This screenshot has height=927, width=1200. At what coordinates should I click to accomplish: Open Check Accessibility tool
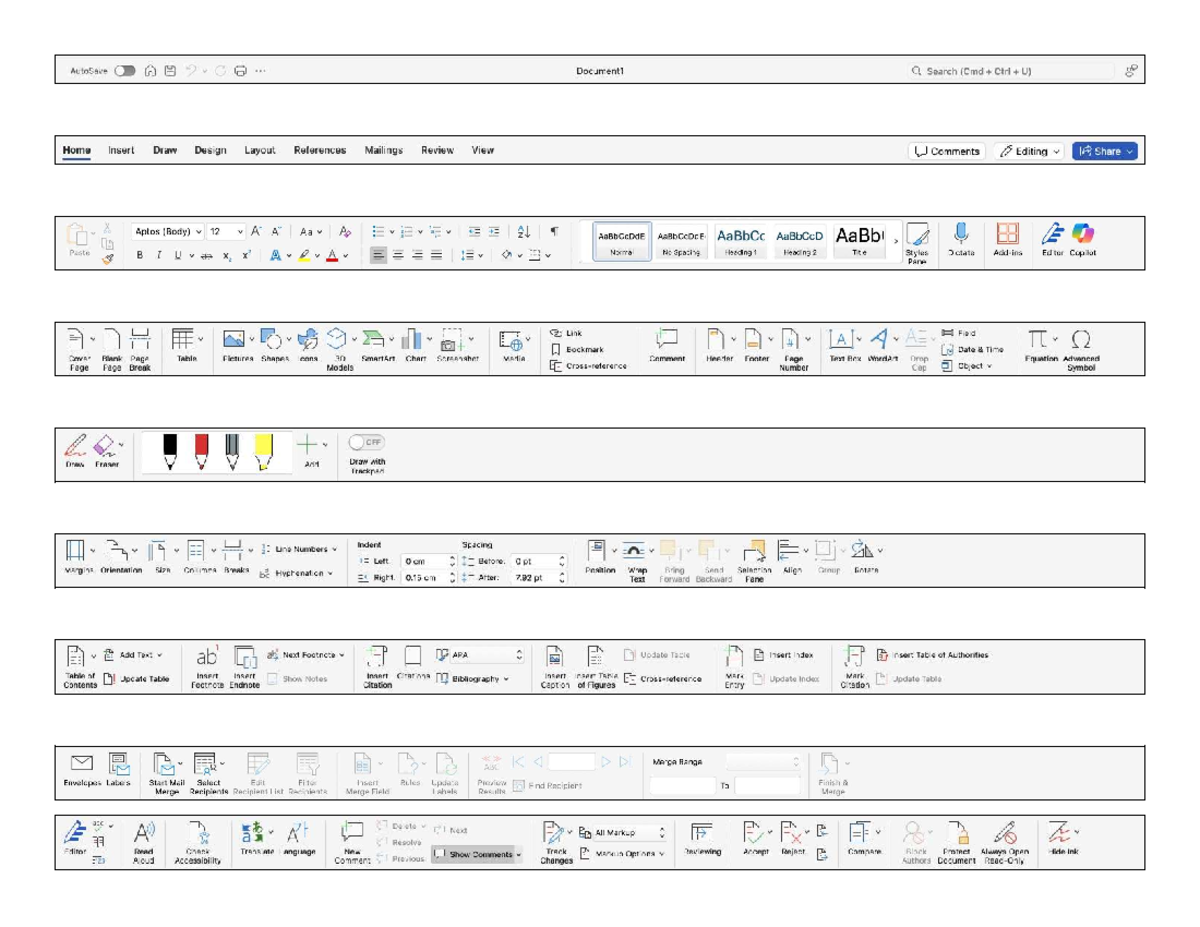198,836
